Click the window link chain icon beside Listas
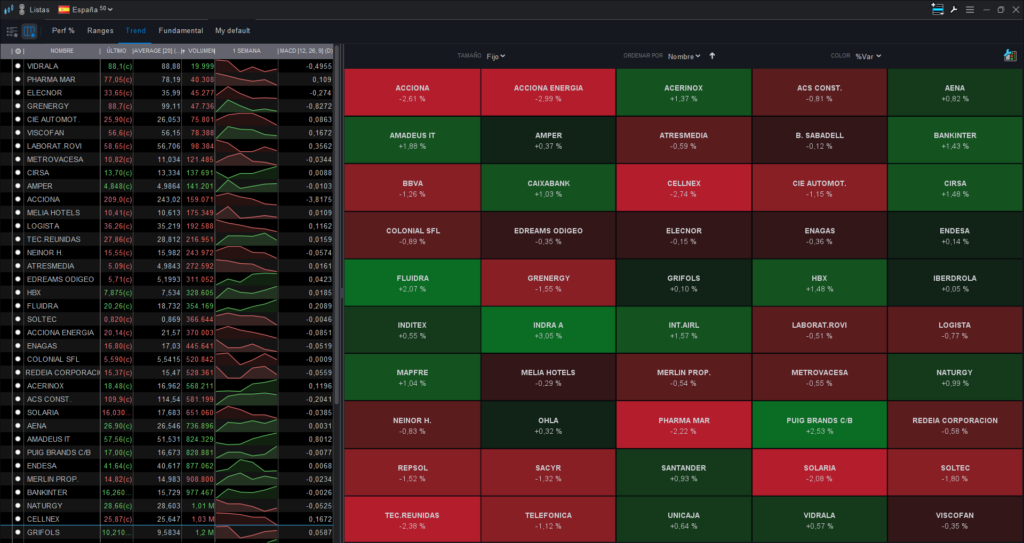 (x=22, y=10)
